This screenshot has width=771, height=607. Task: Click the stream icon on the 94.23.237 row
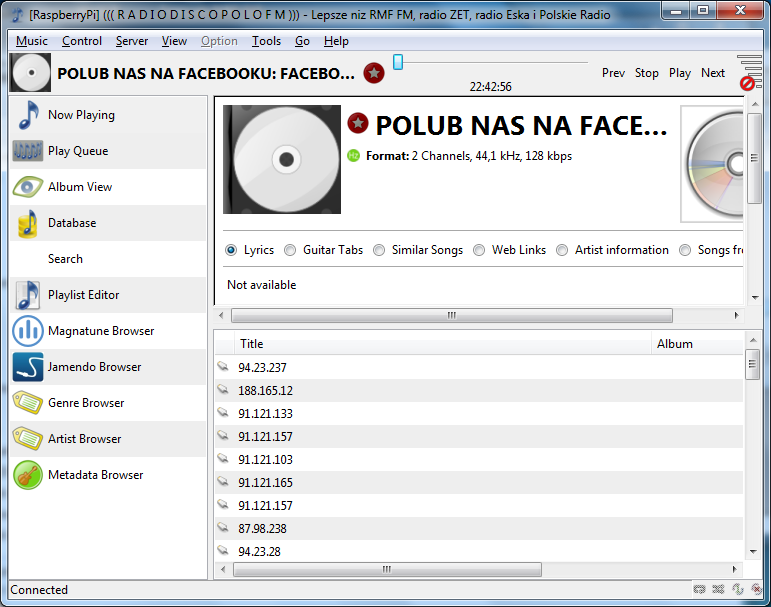tap(223, 366)
